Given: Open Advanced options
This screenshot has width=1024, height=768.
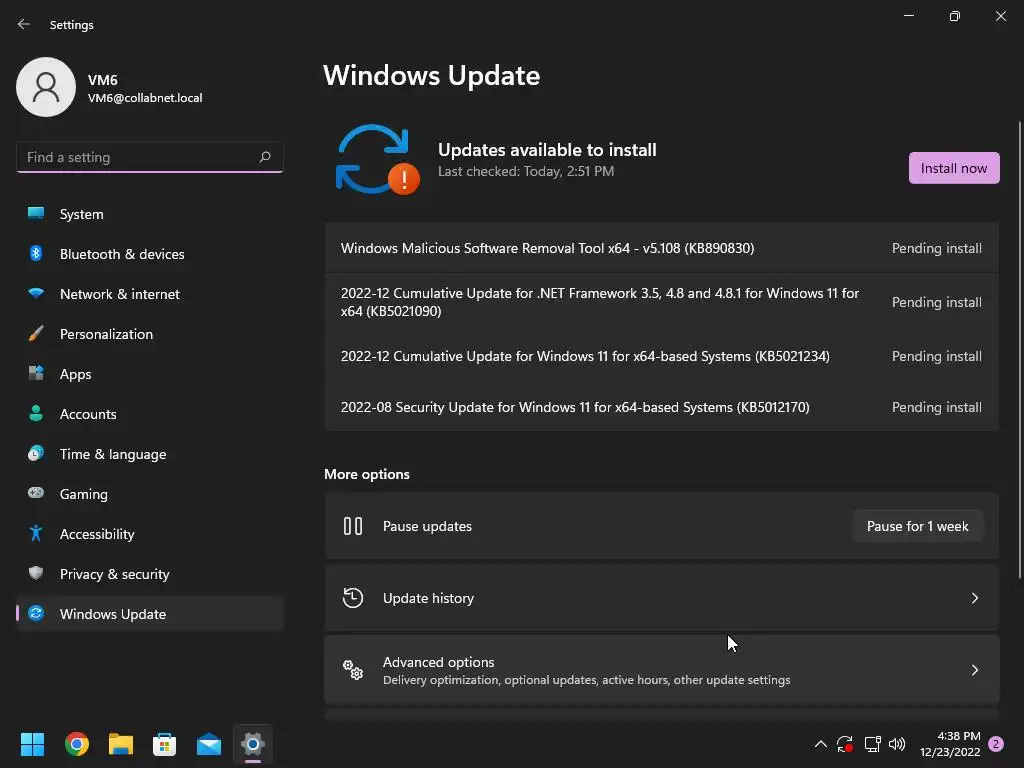Looking at the screenshot, I should point(662,670).
